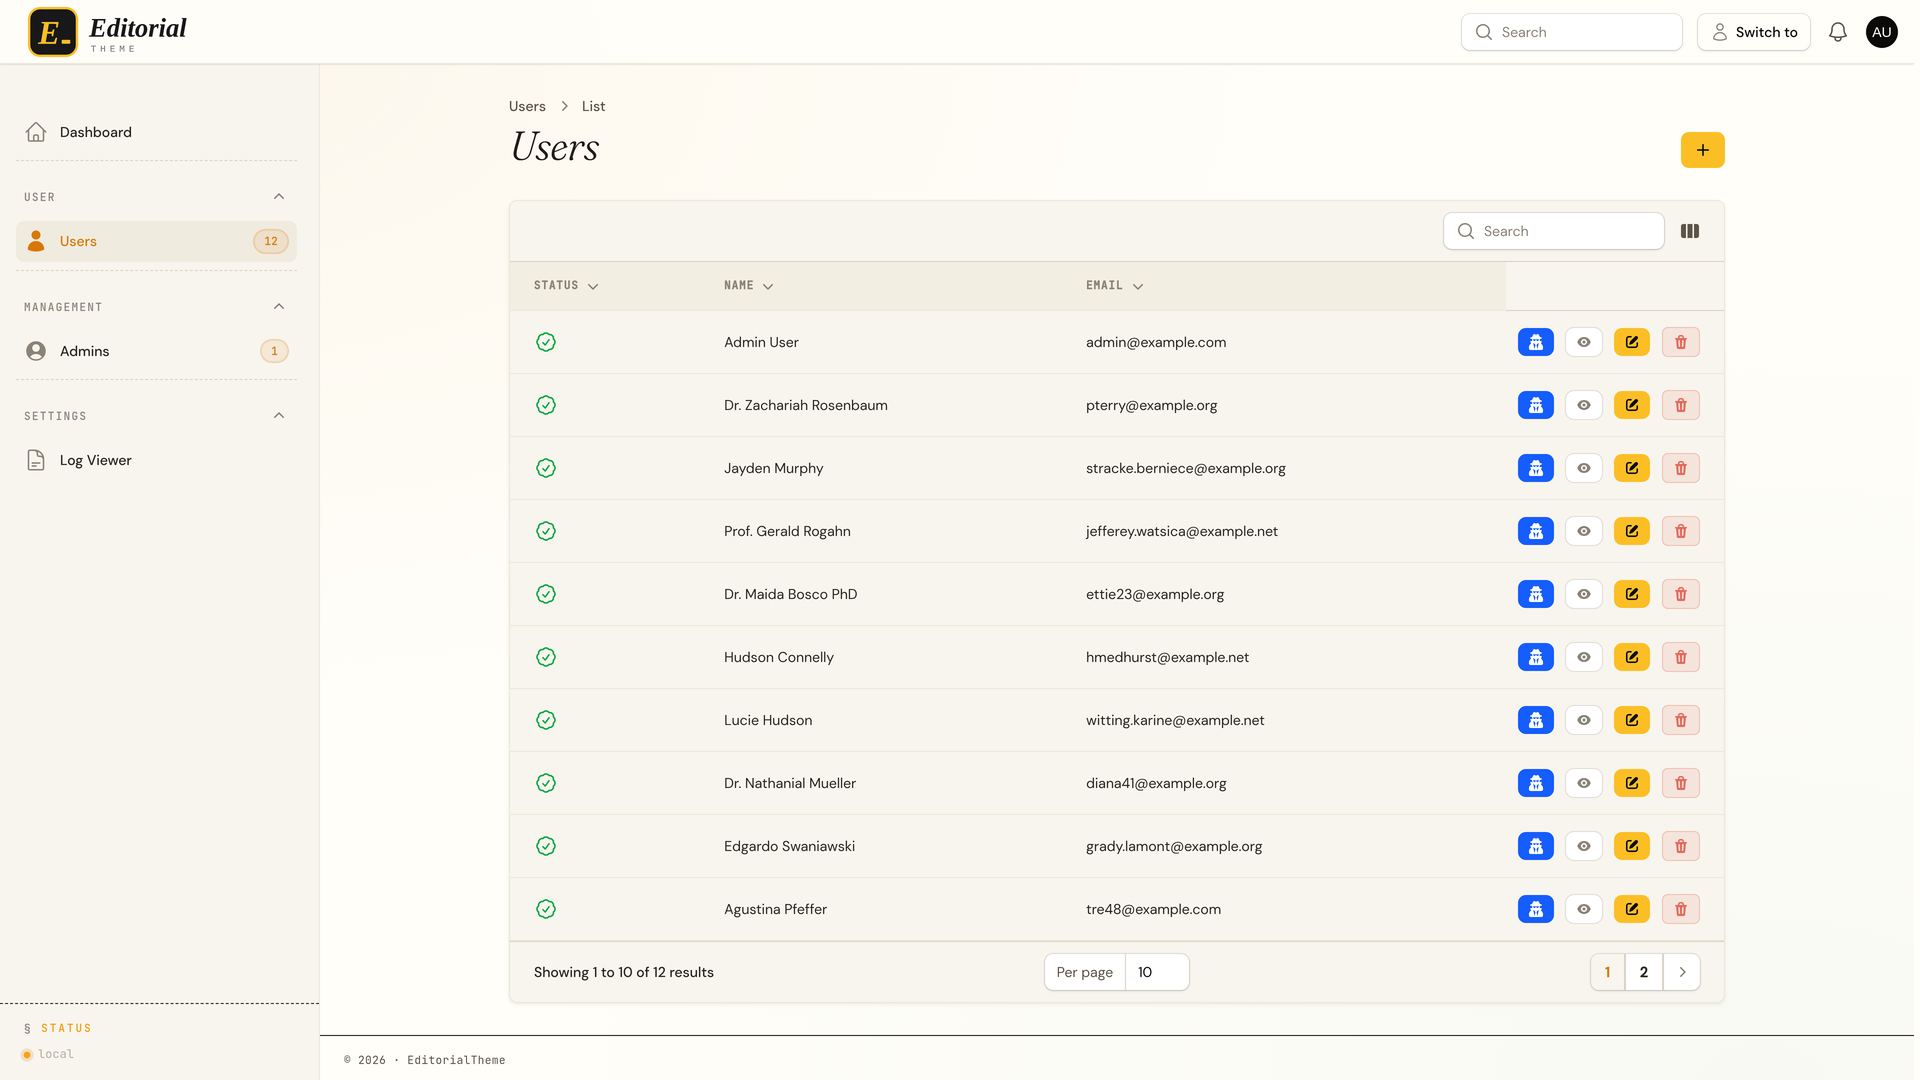
Task: Impersonate Dr. Maida Bosco PhD
Action: tap(1535, 594)
